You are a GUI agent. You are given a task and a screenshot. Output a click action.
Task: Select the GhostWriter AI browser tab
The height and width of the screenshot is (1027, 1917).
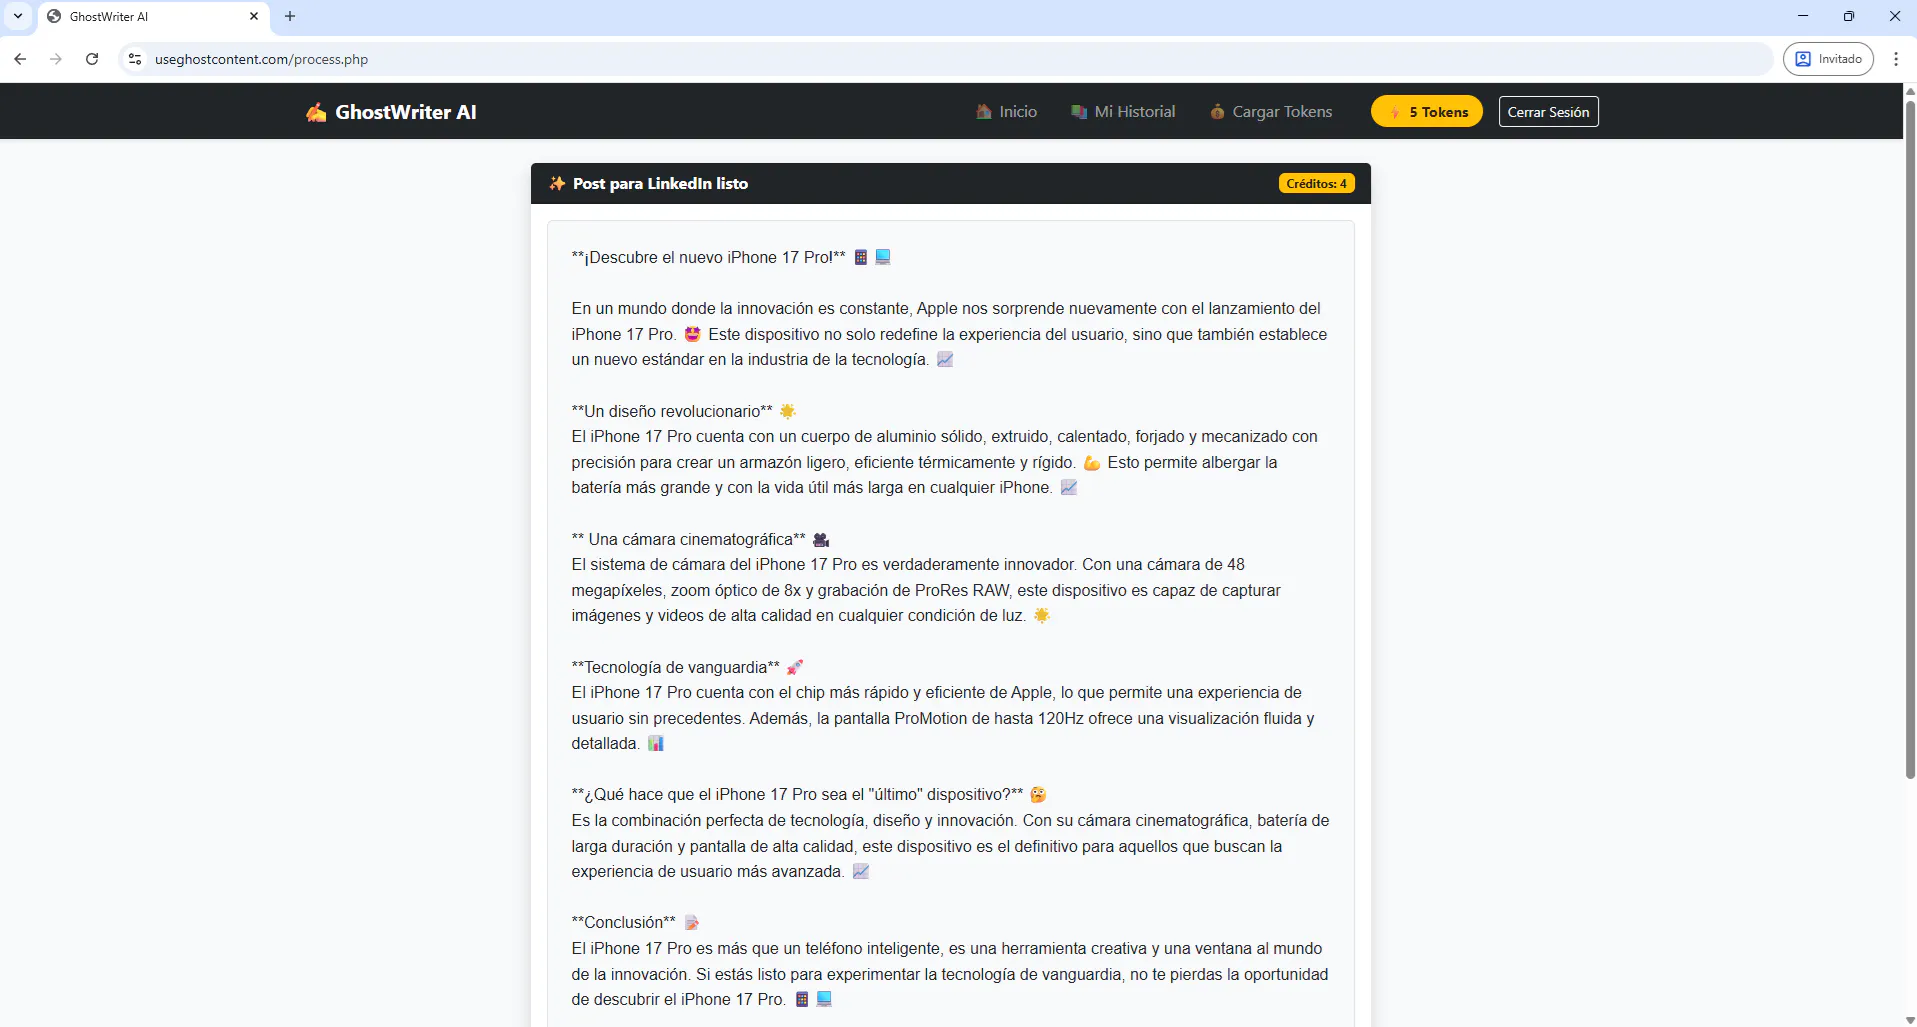point(154,17)
